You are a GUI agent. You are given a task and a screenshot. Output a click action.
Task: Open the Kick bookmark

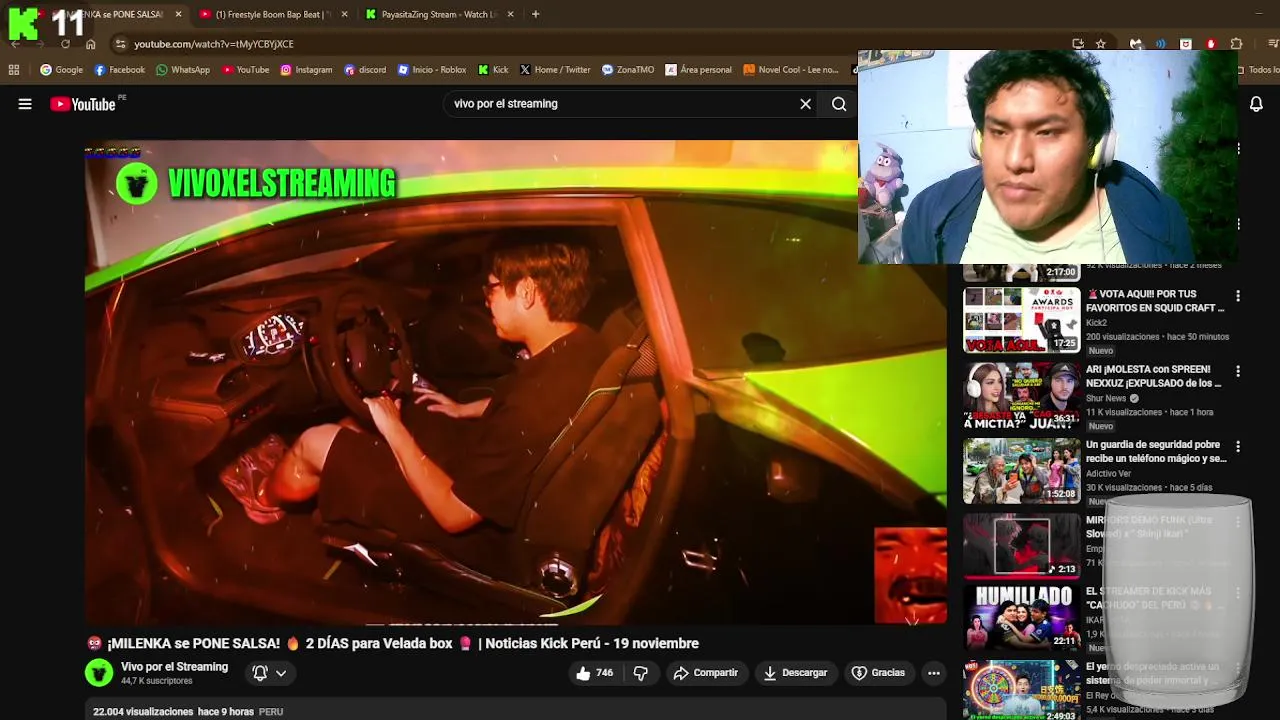click(x=493, y=70)
